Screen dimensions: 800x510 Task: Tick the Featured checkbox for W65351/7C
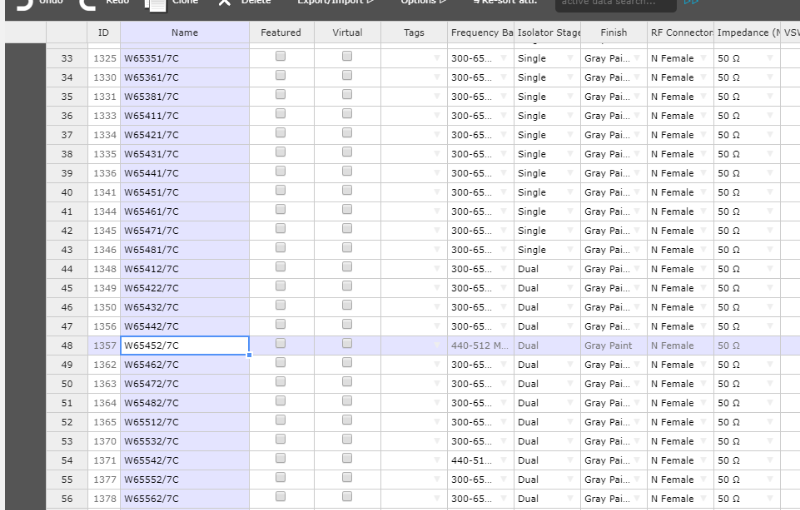click(x=281, y=58)
